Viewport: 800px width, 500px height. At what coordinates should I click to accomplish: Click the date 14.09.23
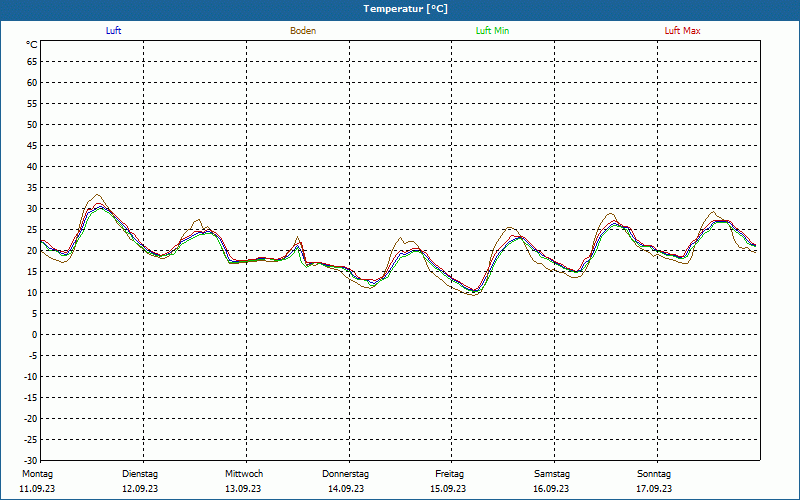(x=346, y=489)
